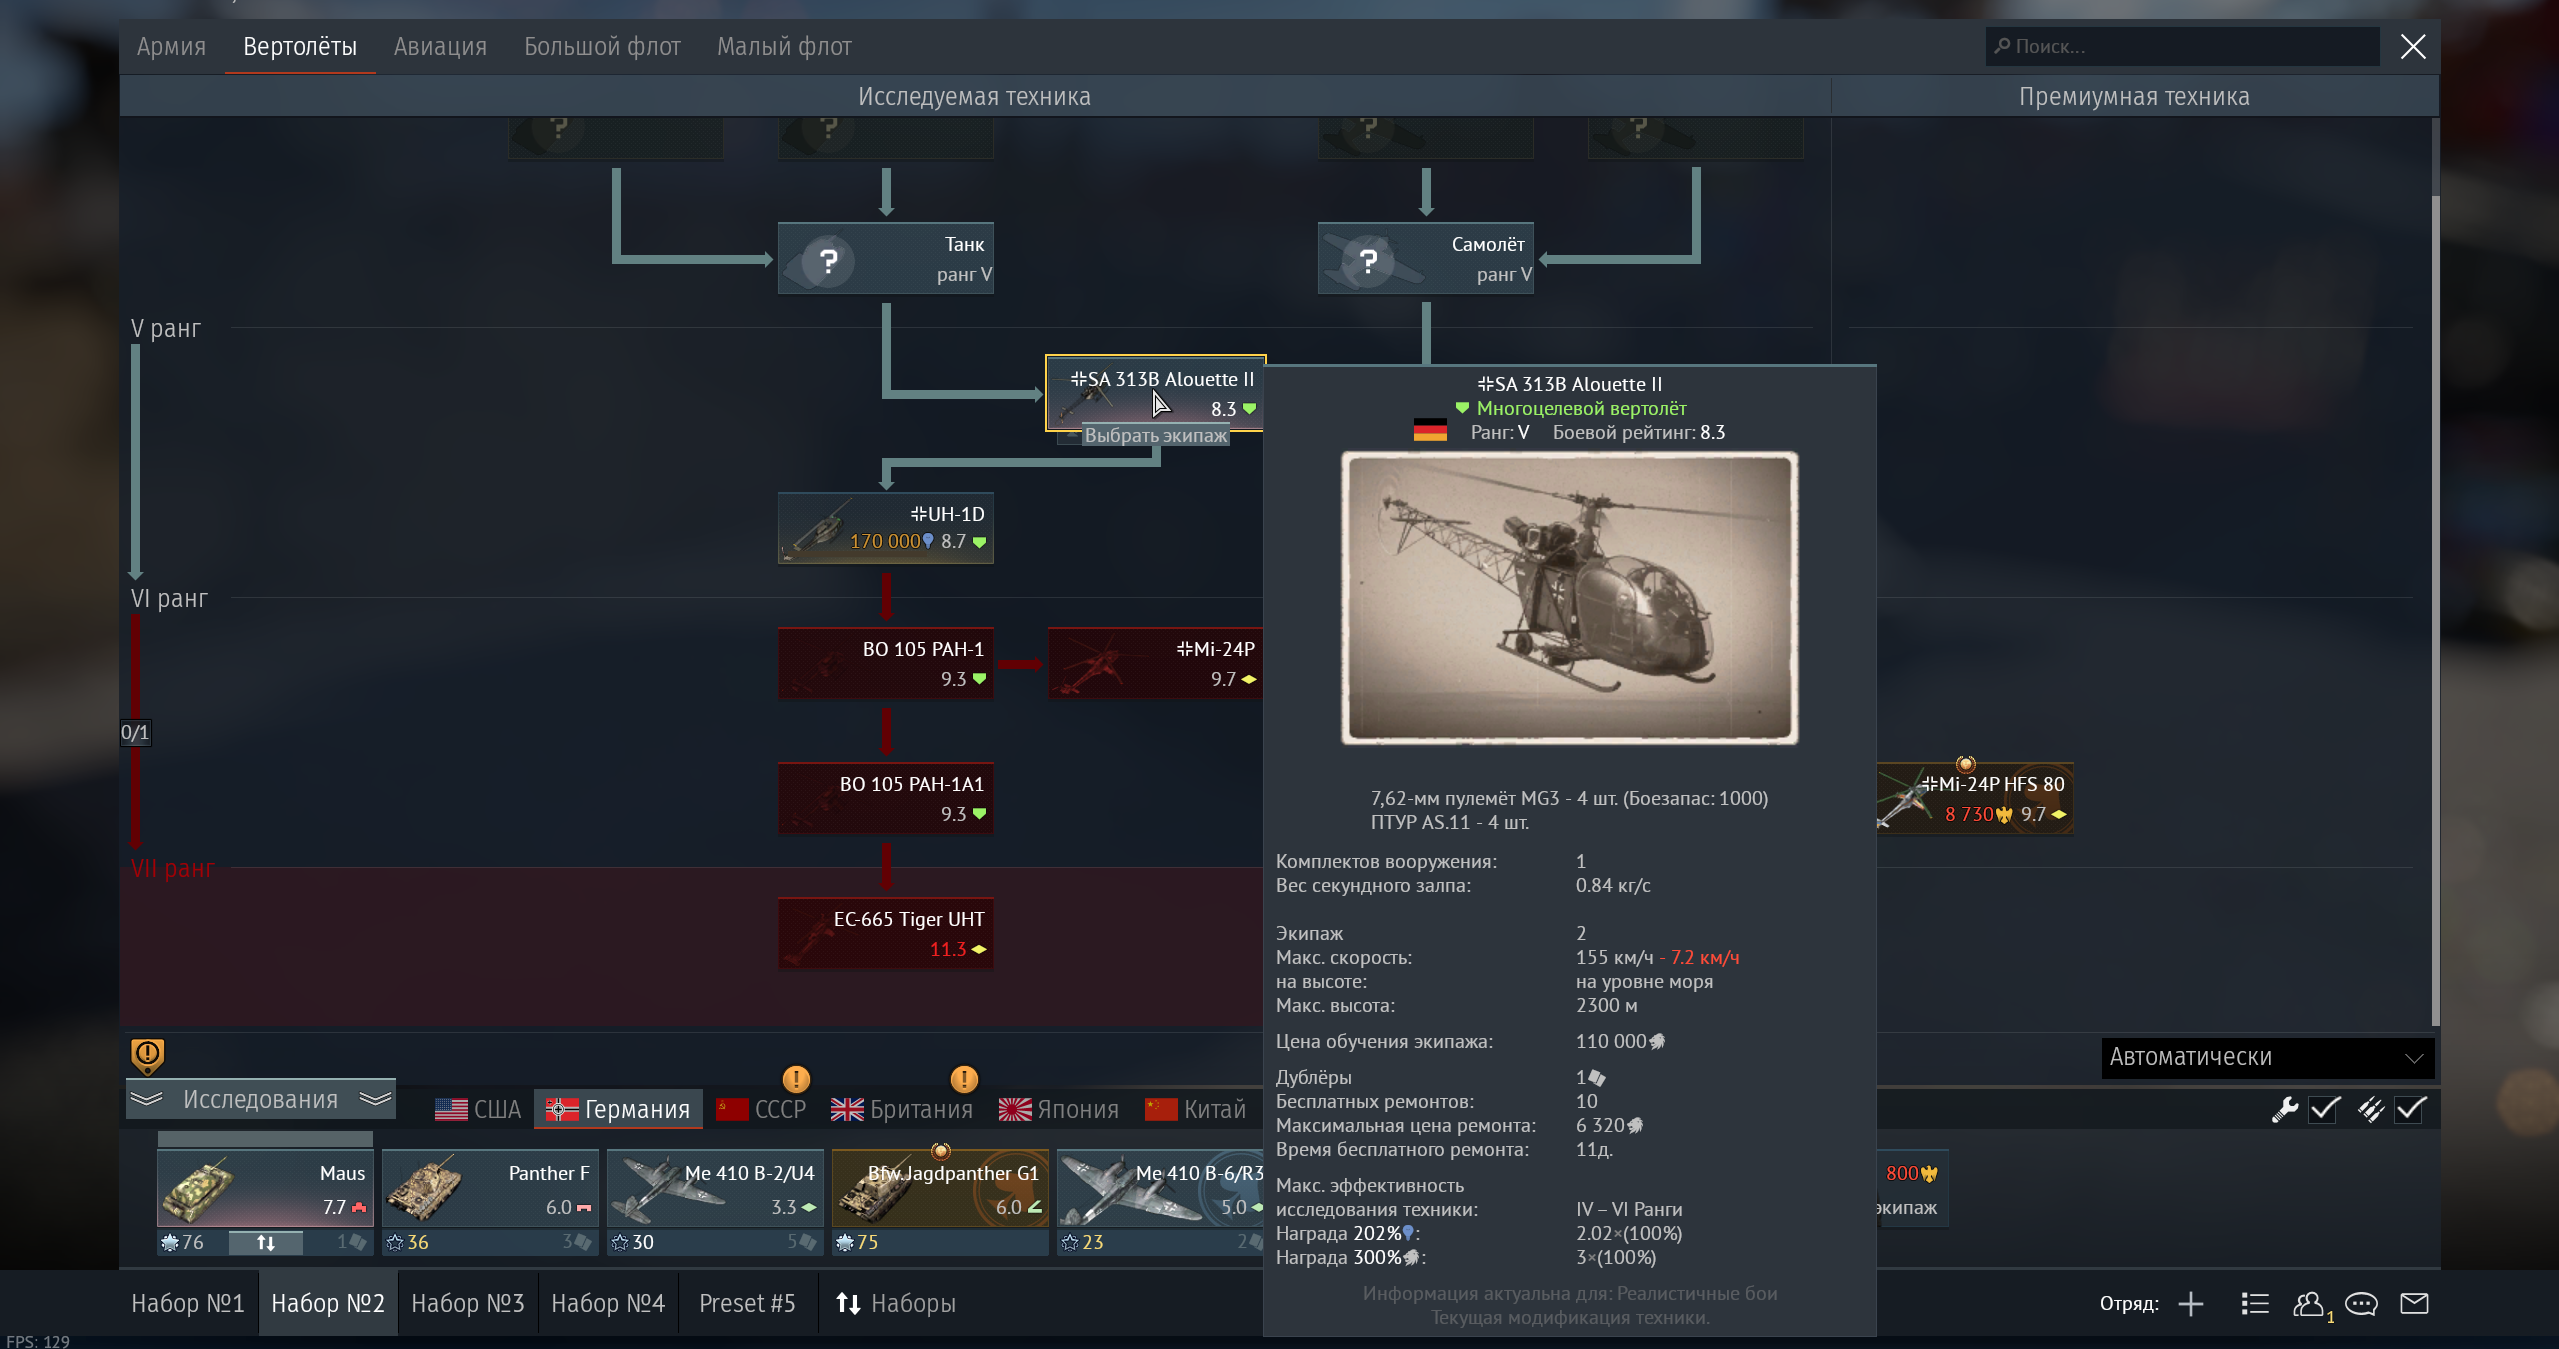Switch to Набор №4 preset
The image size is (2559, 1349).
click(608, 1303)
